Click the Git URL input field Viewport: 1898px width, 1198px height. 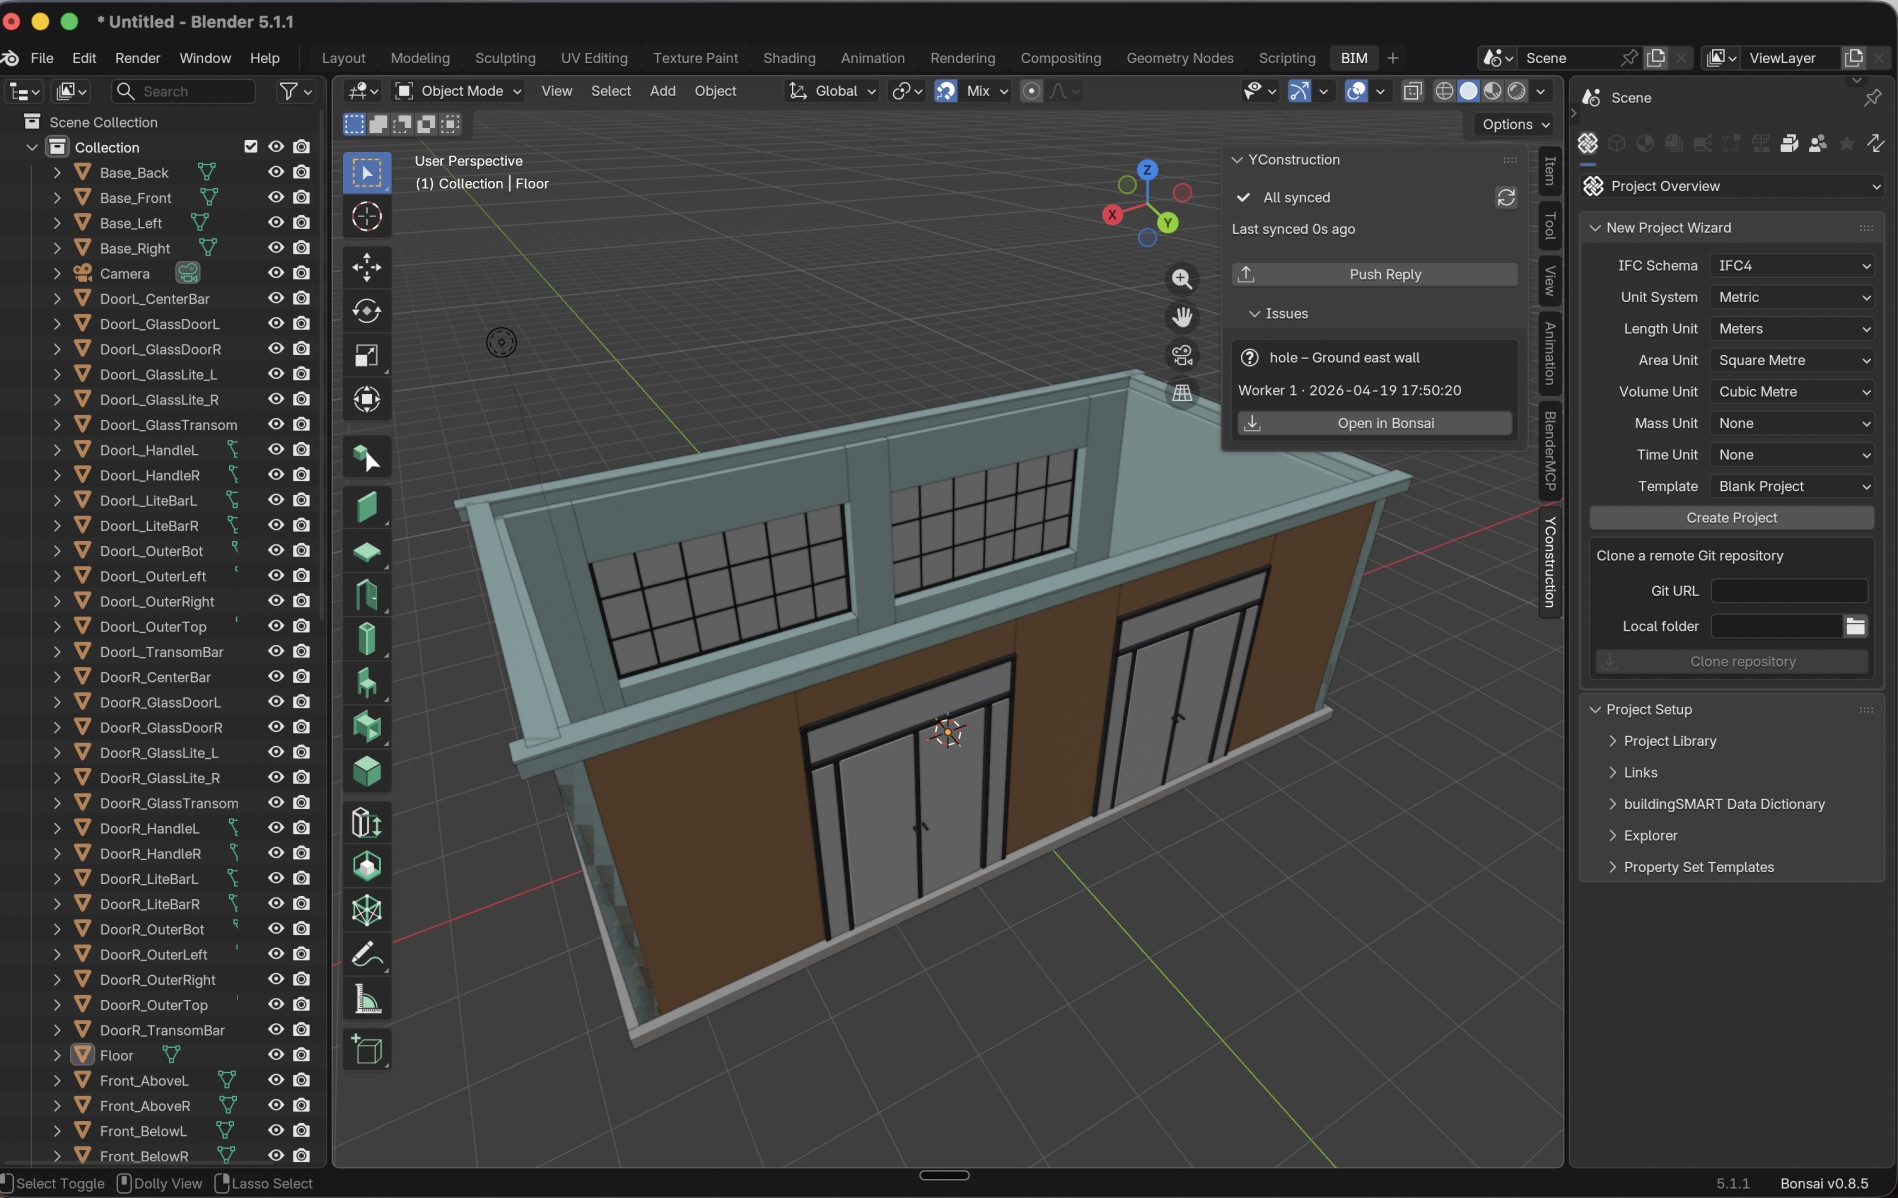[x=1788, y=591]
